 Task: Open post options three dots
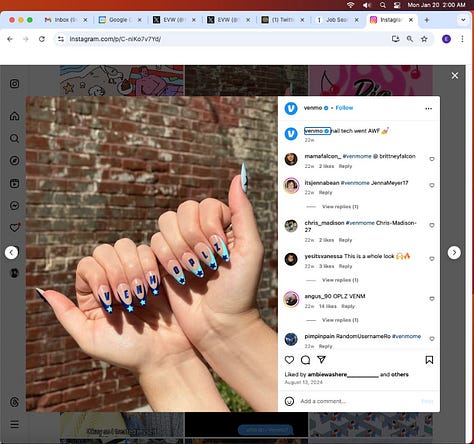429,108
